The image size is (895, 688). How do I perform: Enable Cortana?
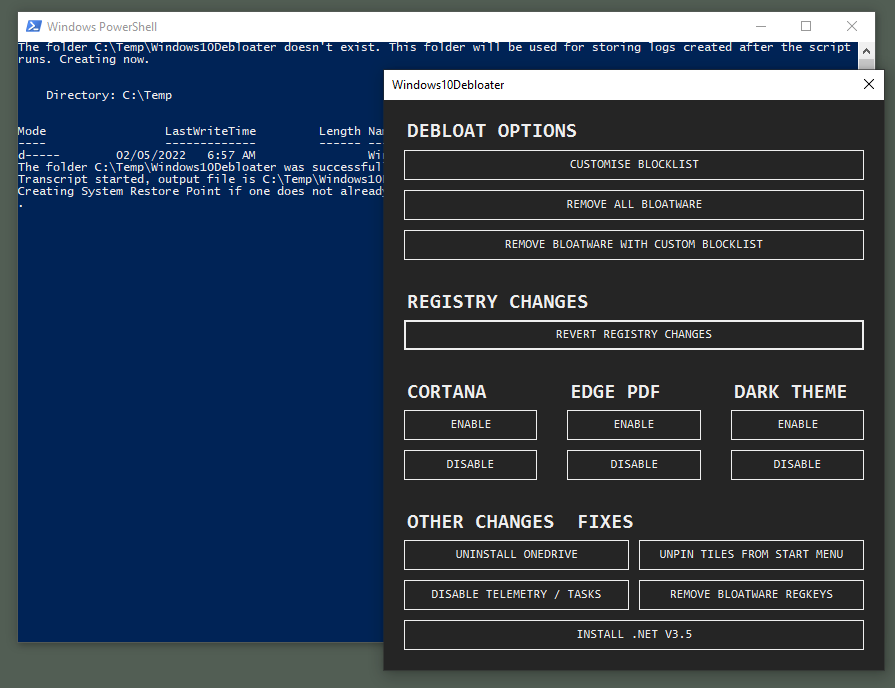[470, 425]
